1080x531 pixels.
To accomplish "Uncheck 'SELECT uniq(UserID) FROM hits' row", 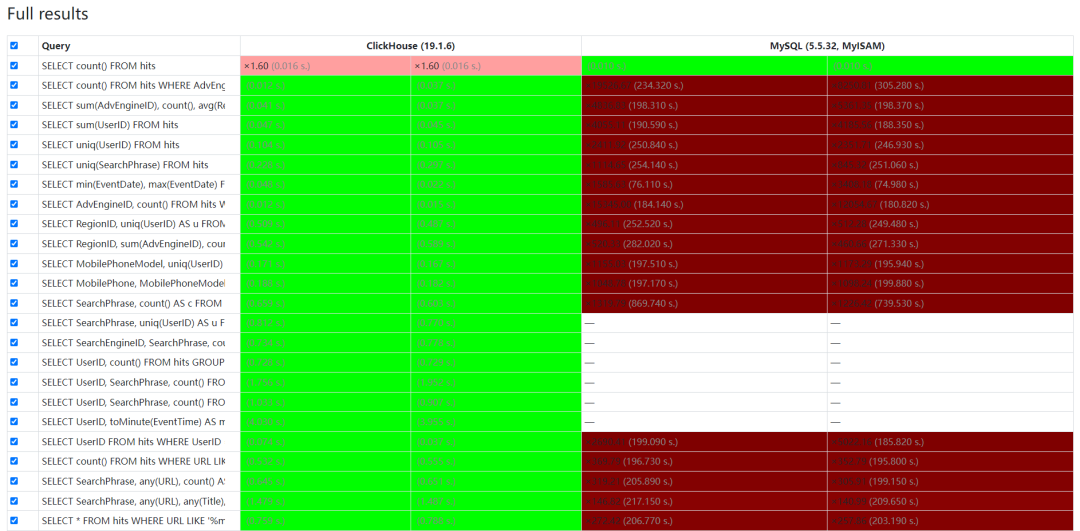I will [x=14, y=145].
